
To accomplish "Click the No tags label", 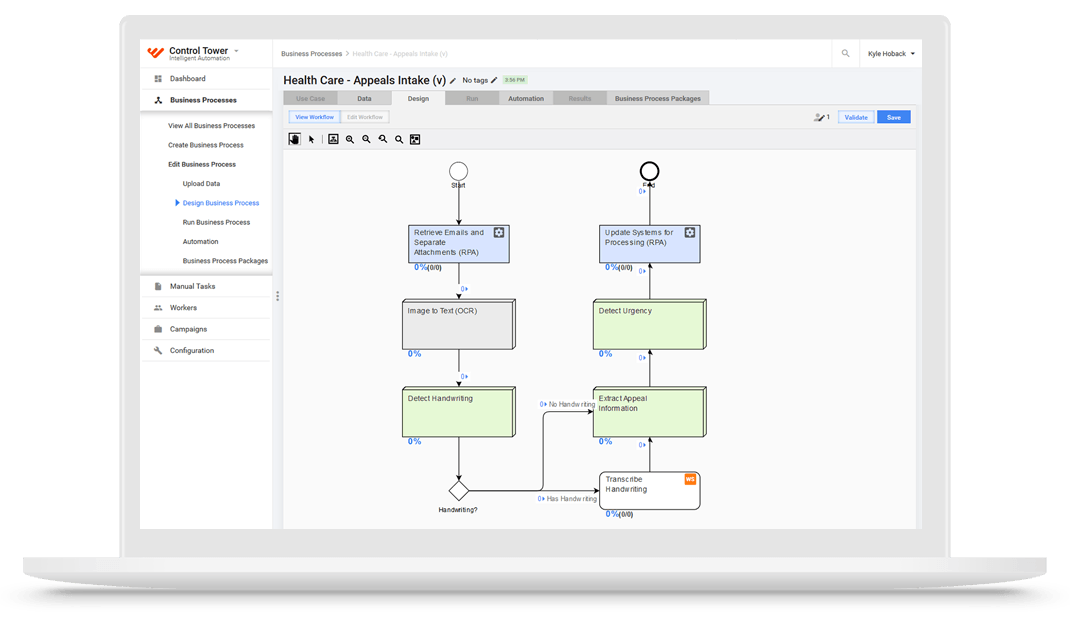I will (475, 80).
